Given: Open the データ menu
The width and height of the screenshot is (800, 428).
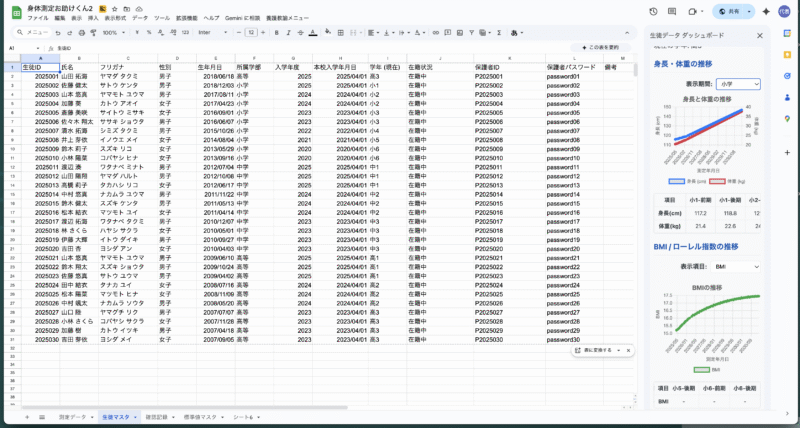Looking at the screenshot, I should click(139, 18).
